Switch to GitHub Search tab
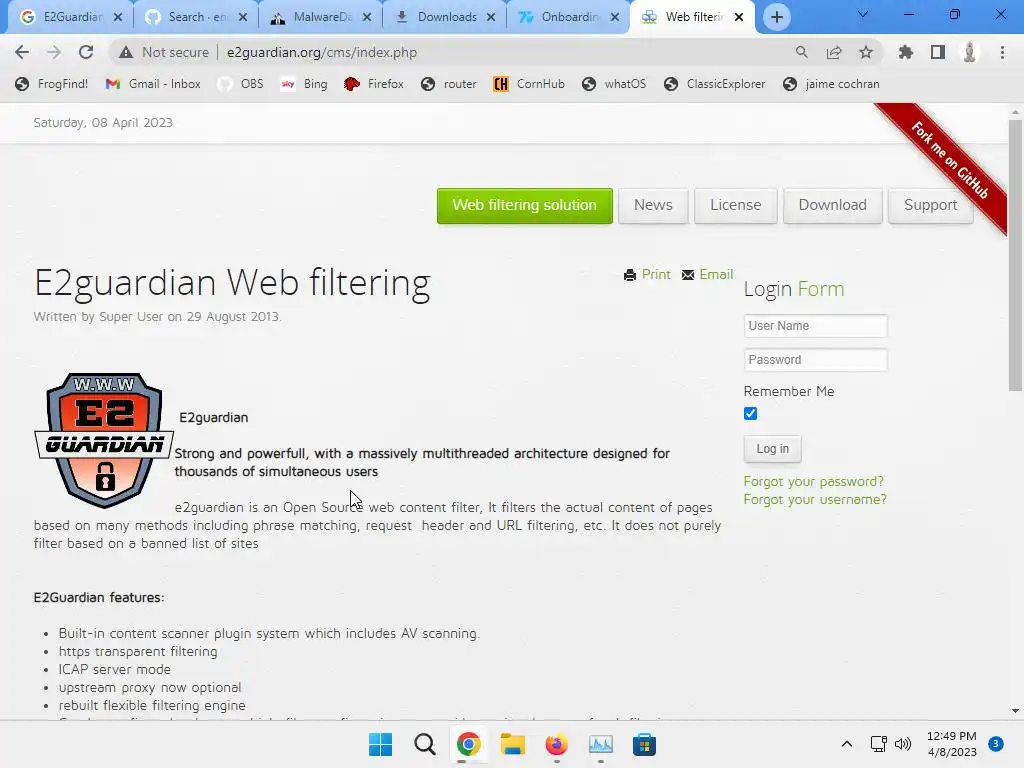 coord(196,17)
